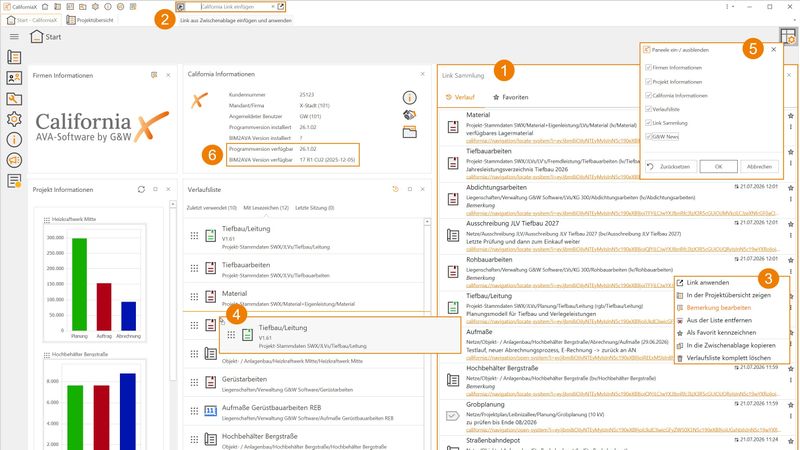This screenshot has width=800, height=450.
Task: Show Zuletzt verwendet (10) list
Action: 212,208
